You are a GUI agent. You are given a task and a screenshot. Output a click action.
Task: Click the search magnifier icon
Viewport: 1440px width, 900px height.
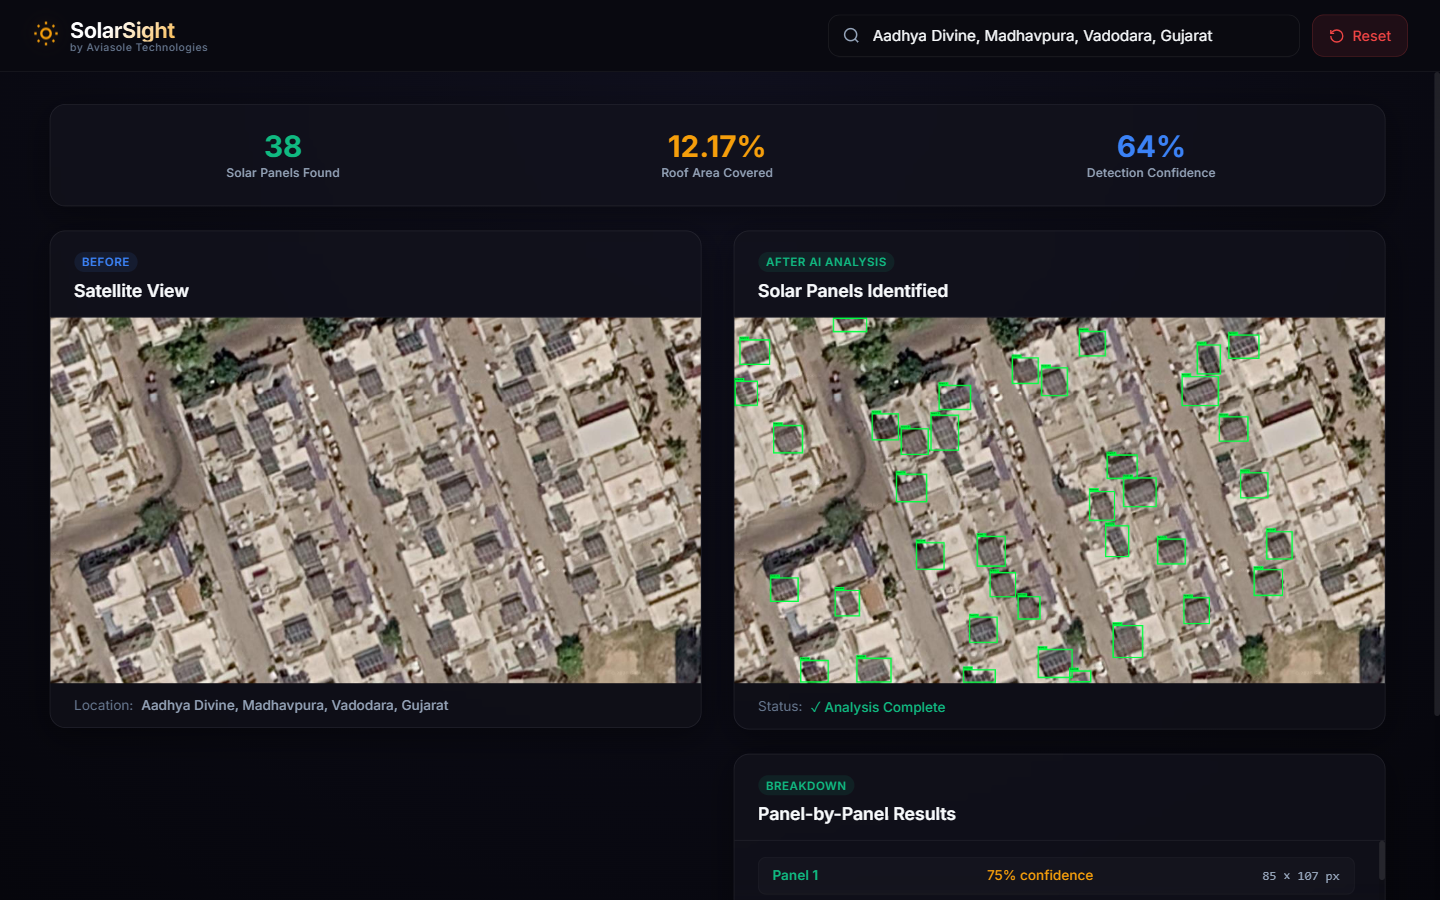point(851,35)
